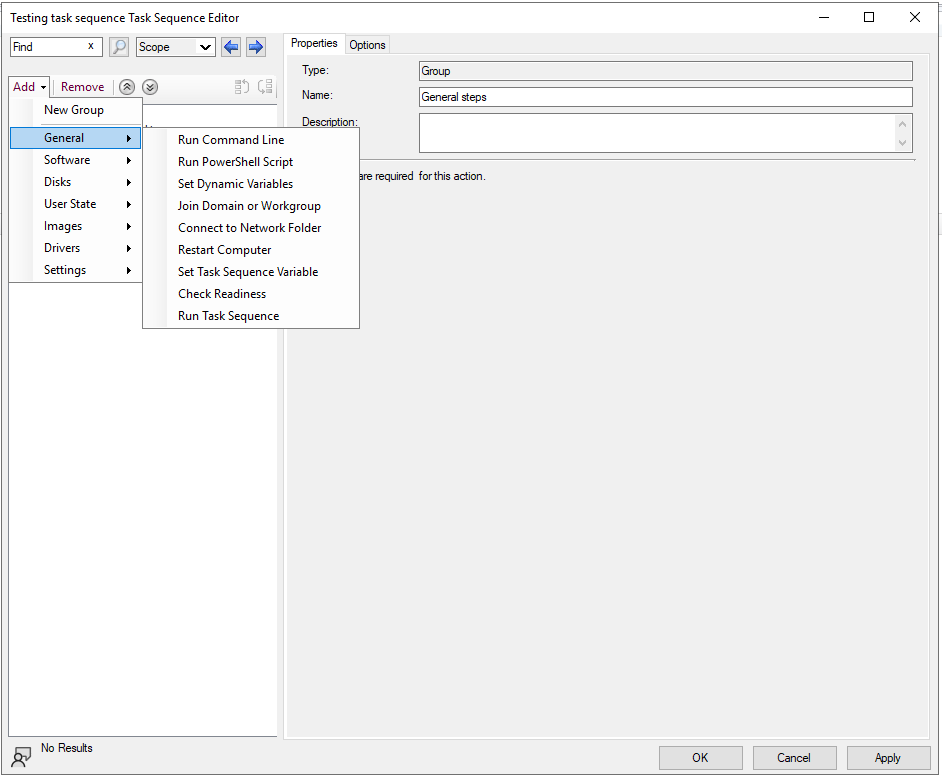This screenshot has width=942, height=777.
Task: Minimize the Task Sequence Editor window
Action: coord(824,17)
